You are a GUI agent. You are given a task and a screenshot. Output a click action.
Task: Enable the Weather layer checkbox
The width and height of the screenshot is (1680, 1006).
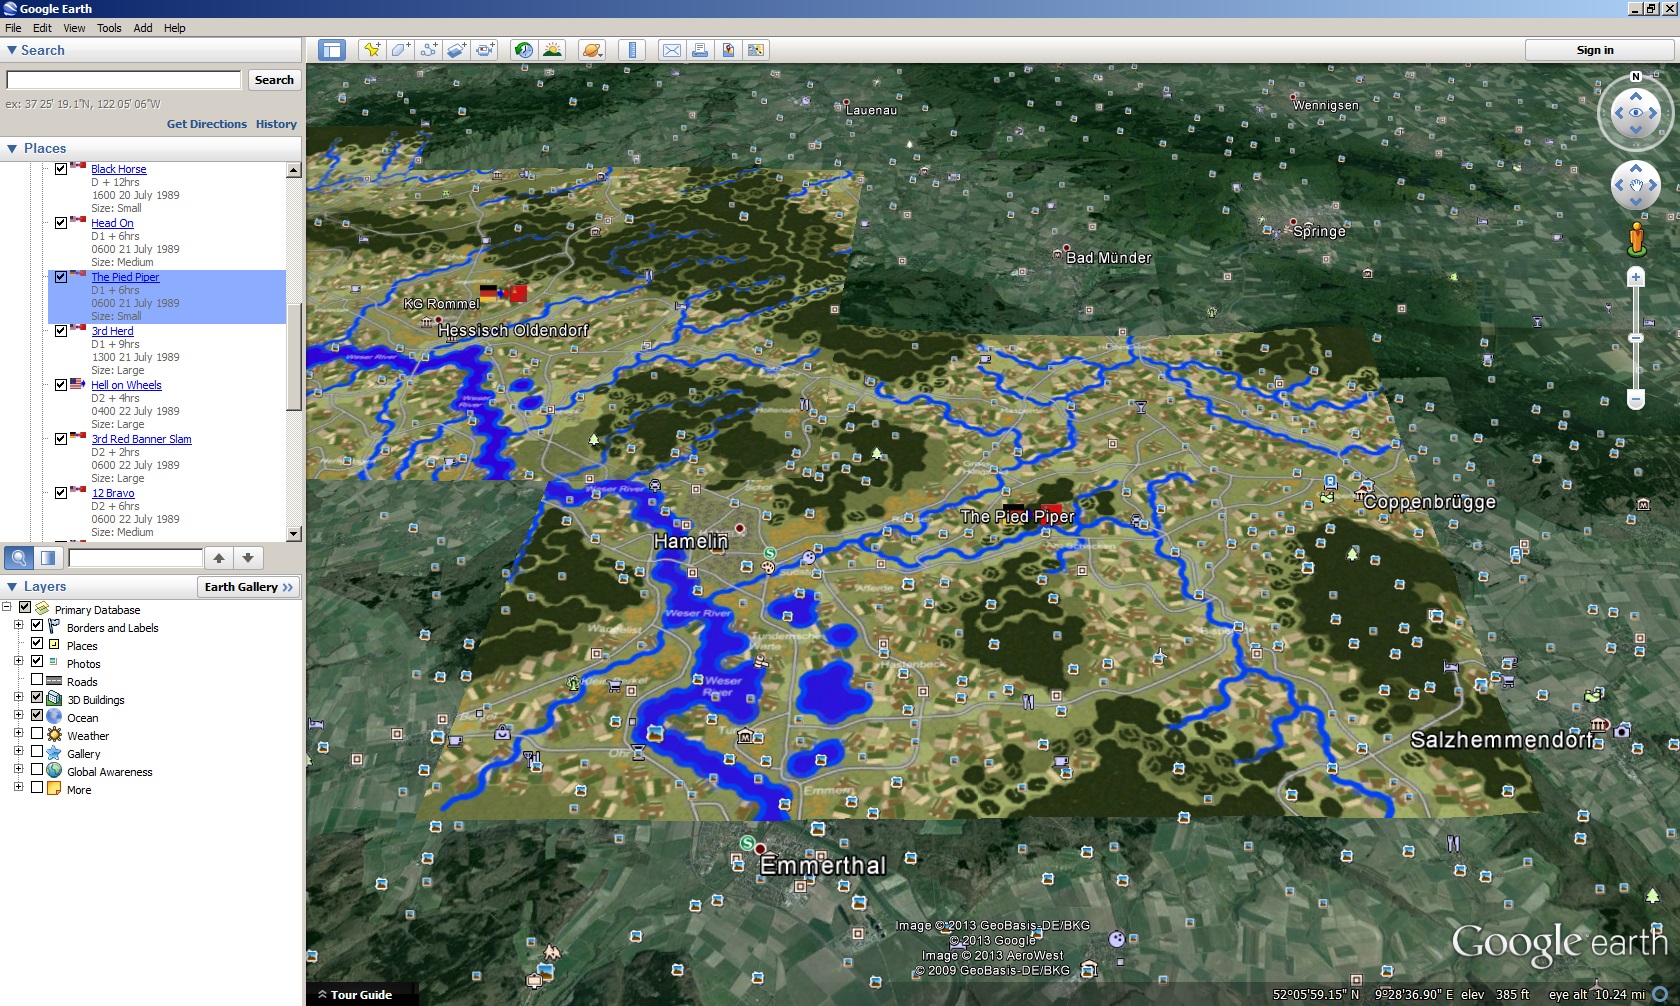coord(37,734)
